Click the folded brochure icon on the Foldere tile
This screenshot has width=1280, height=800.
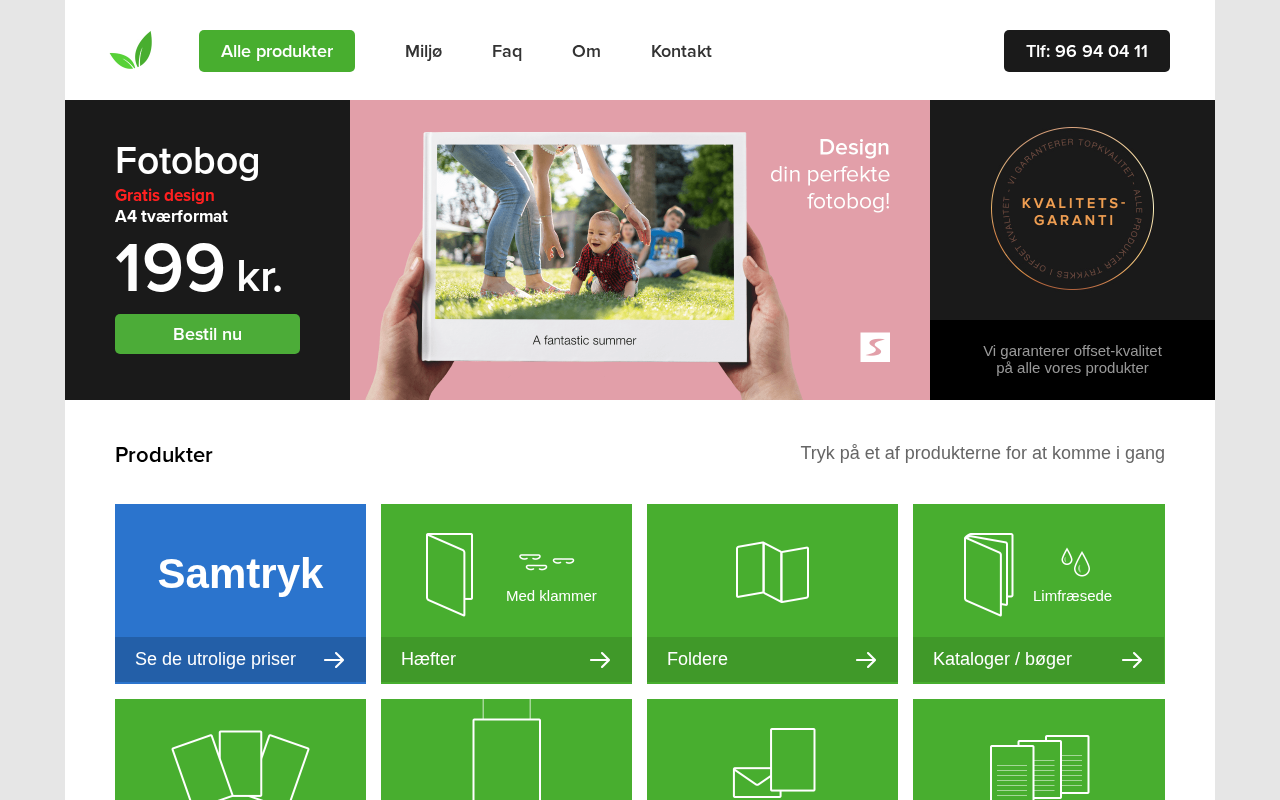coord(772,572)
